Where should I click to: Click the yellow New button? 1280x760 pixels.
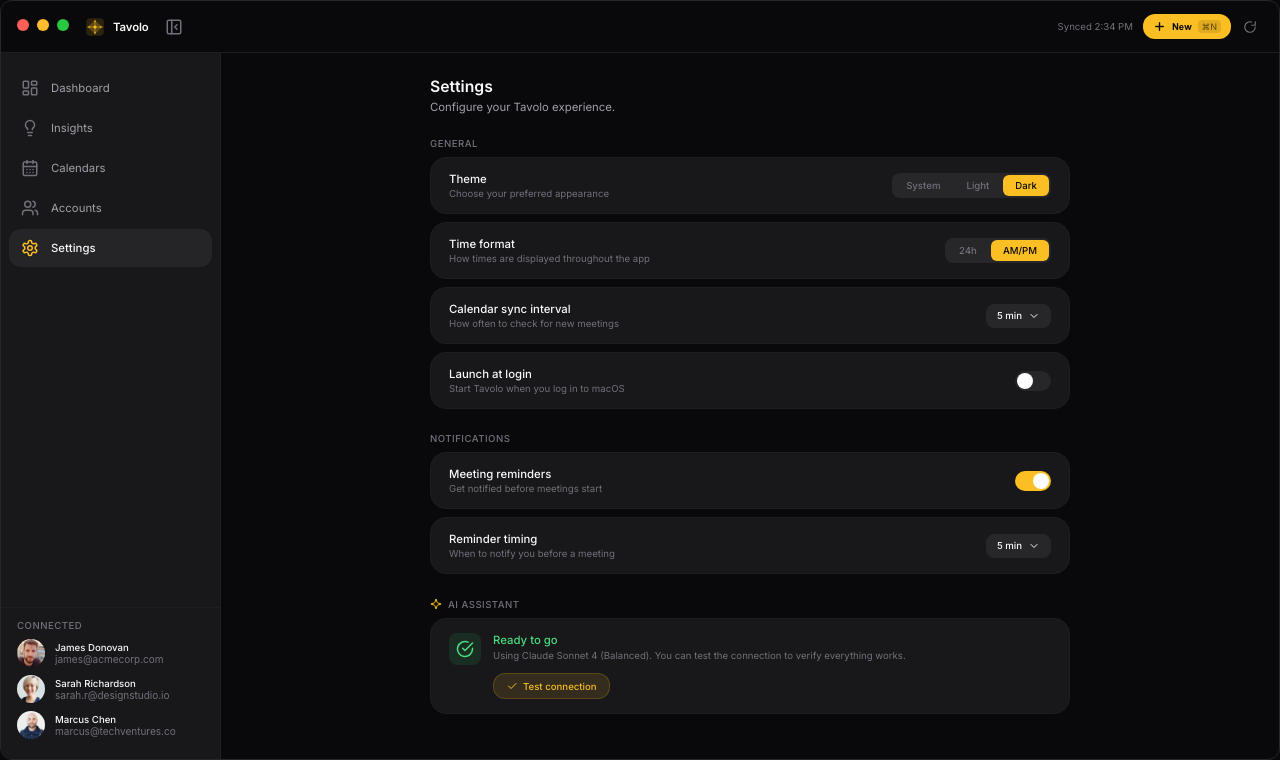click(1186, 27)
